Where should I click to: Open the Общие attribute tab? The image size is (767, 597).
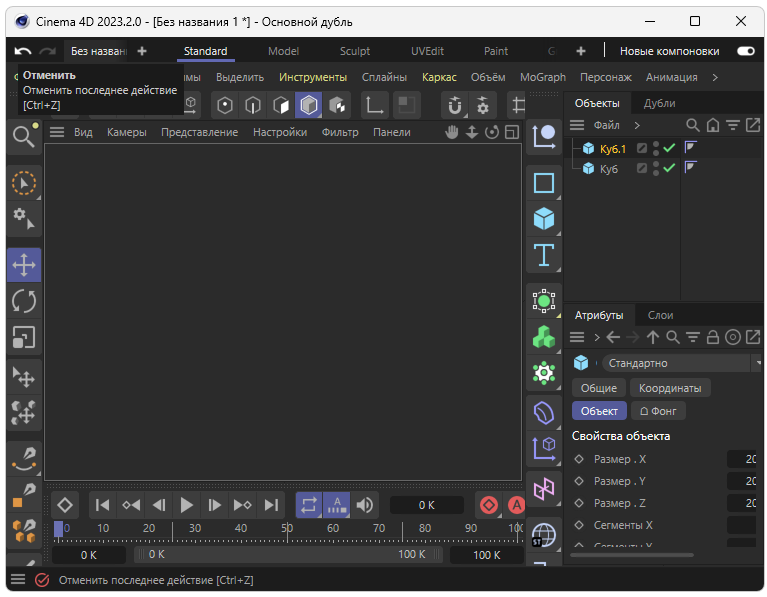point(599,388)
